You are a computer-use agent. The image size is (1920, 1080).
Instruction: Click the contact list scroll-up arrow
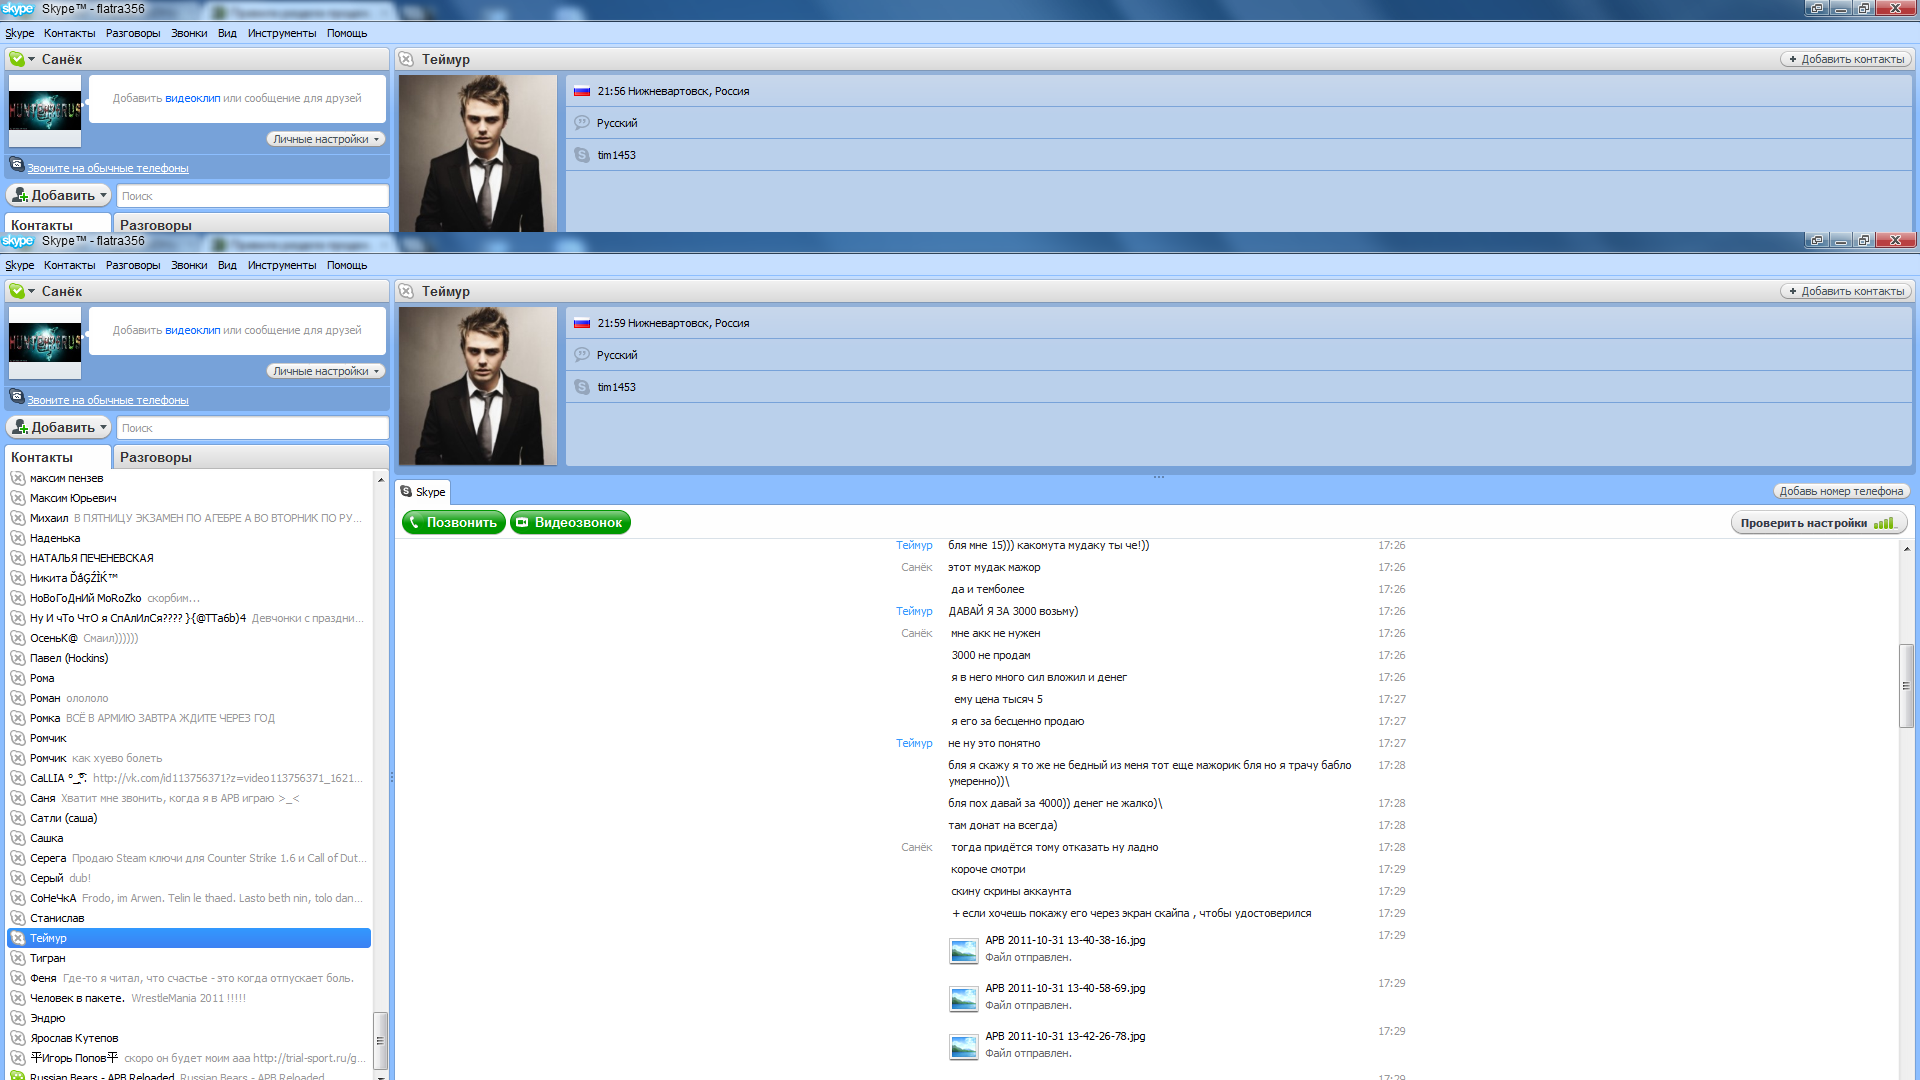(x=380, y=480)
